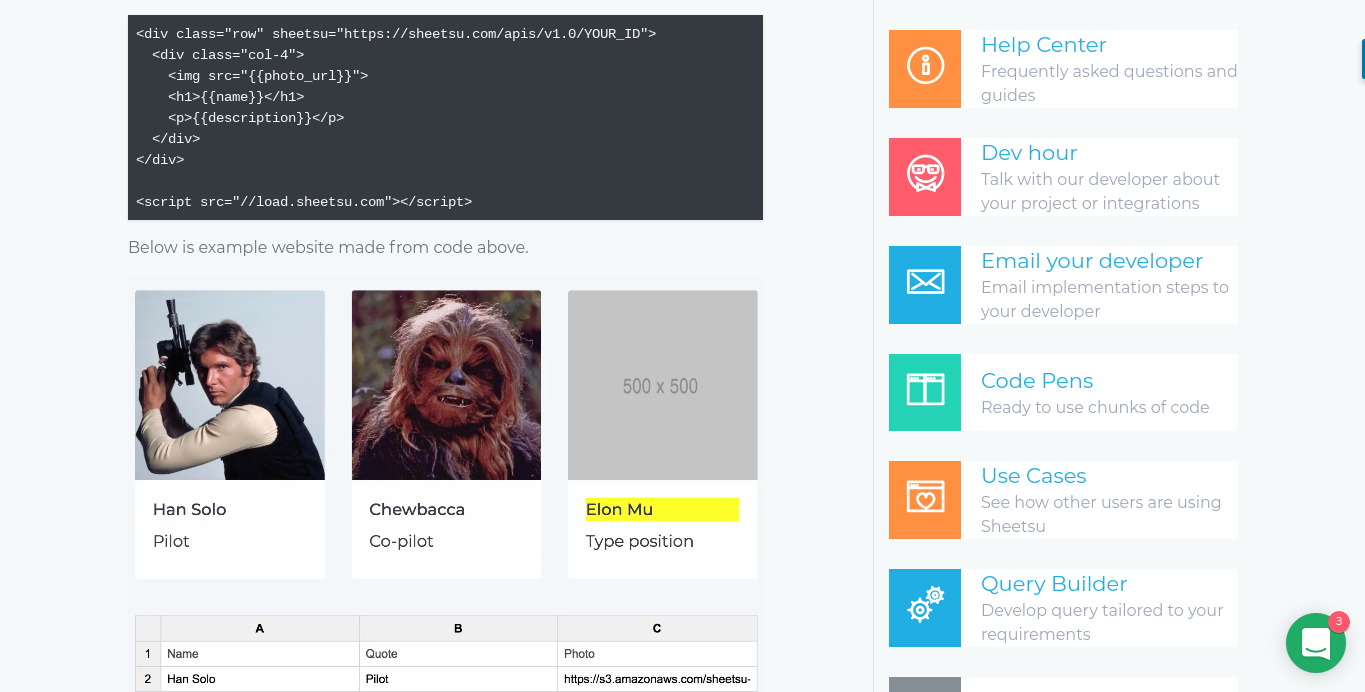
Task: Click the div class row sheetsu code line
Action: pyautogui.click(x=396, y=34)
